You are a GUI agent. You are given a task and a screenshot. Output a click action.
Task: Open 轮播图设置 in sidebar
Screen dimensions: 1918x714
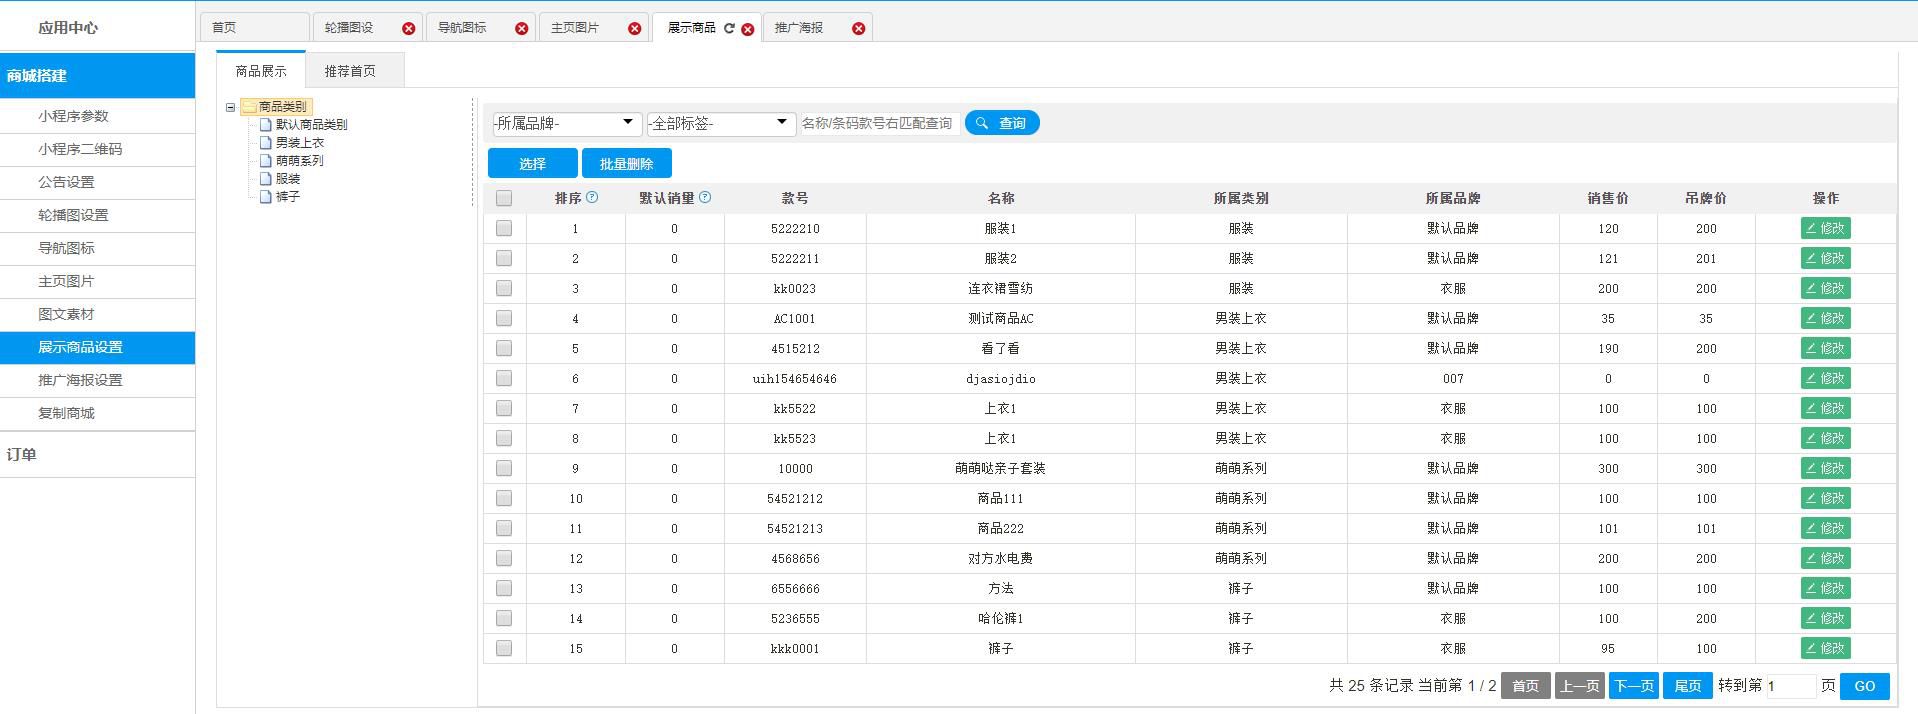[x=97, y=215]
